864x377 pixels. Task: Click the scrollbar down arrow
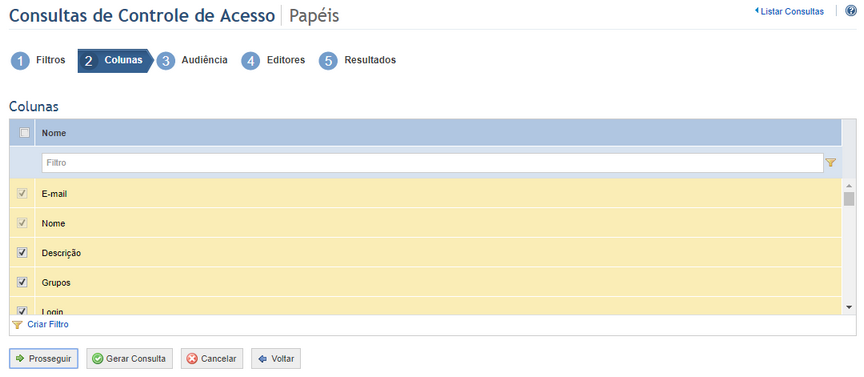[x=849, y=307]
